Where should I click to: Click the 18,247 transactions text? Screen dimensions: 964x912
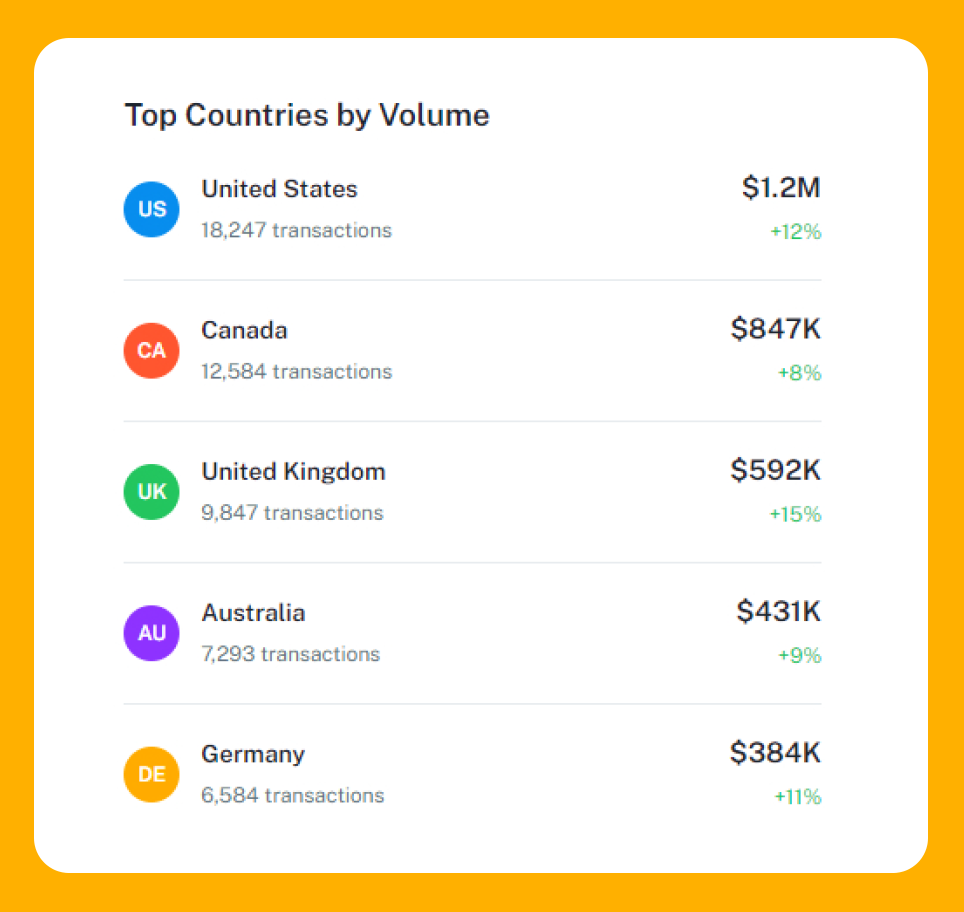pyautogui.click(x=296, y=231)
